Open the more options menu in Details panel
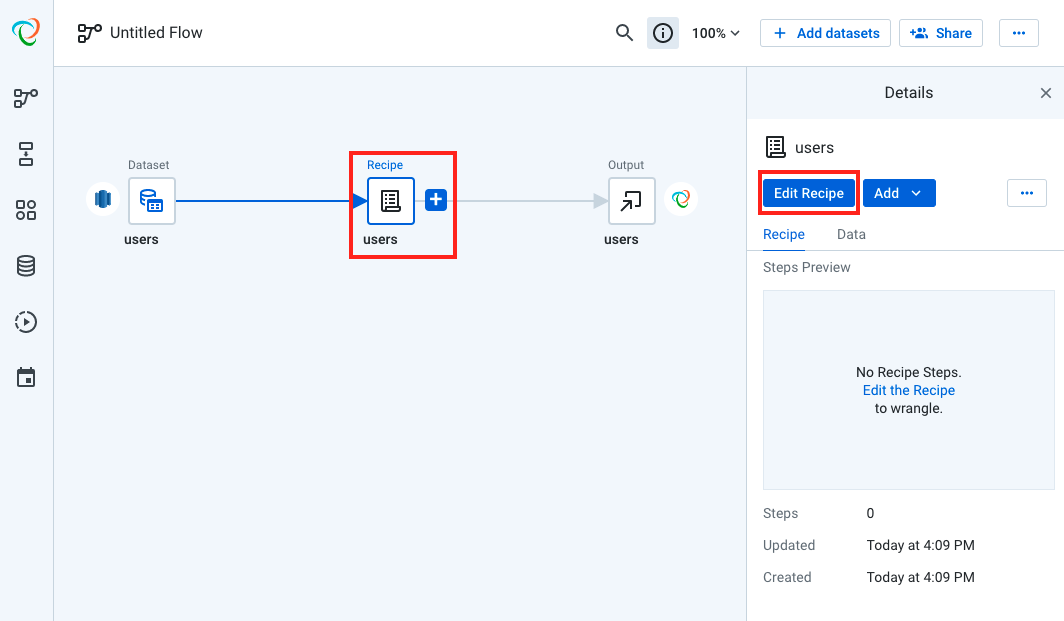Viewport: 1064px width, 621px height. pyautogui.click(x=1027, y=192)
